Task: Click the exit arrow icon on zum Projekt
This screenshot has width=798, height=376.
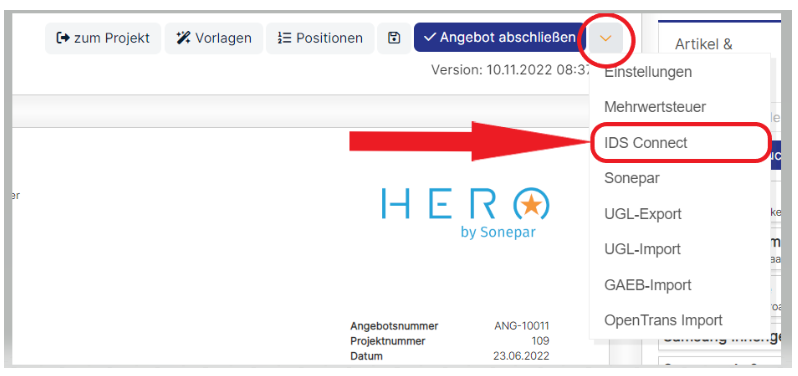Action: (x=63, y=38)
